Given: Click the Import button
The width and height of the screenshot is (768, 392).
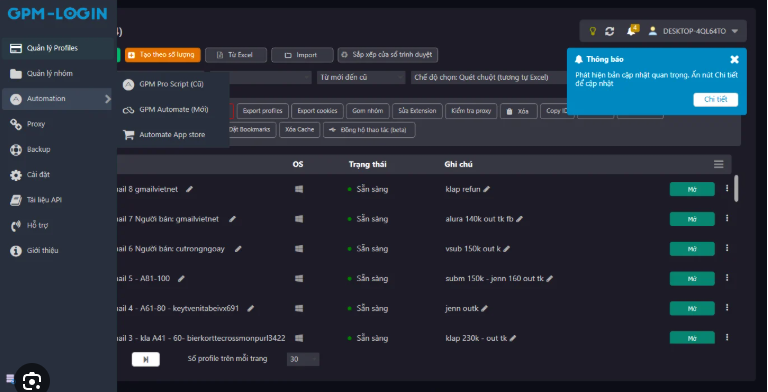Looking at the screenshot, I should coord(302,55).
